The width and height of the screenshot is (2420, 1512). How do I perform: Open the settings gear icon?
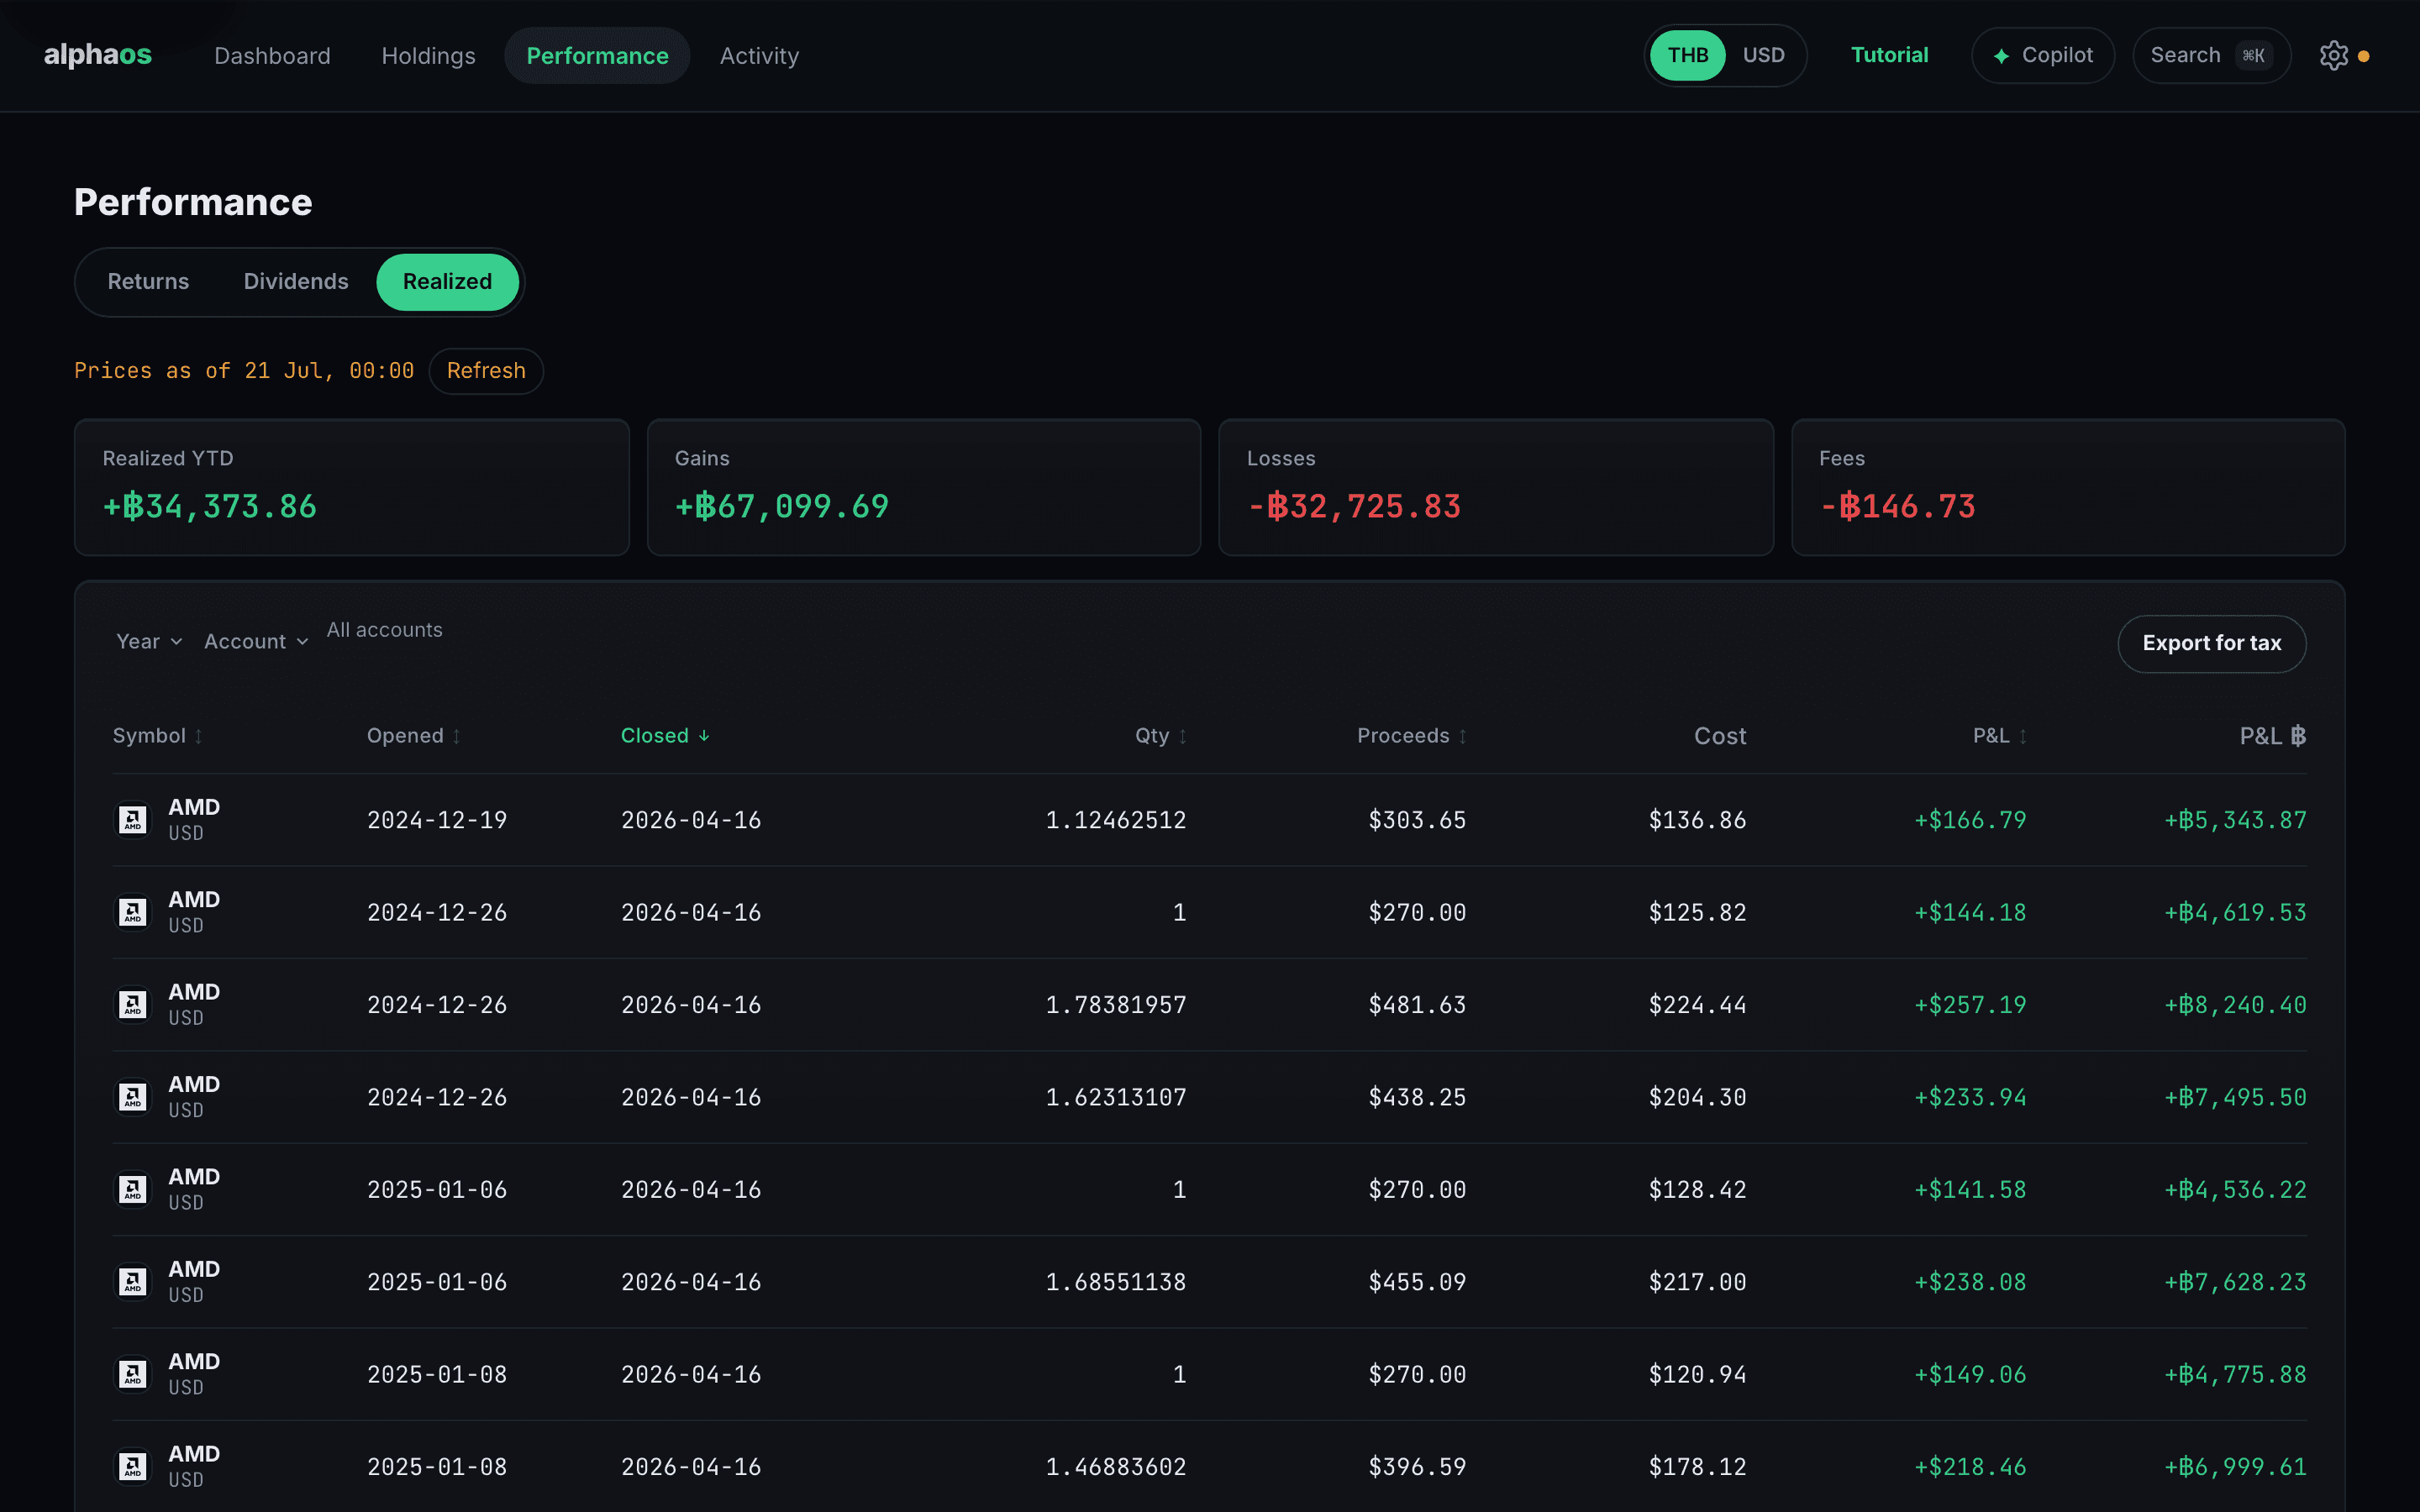click(2333, 56)
